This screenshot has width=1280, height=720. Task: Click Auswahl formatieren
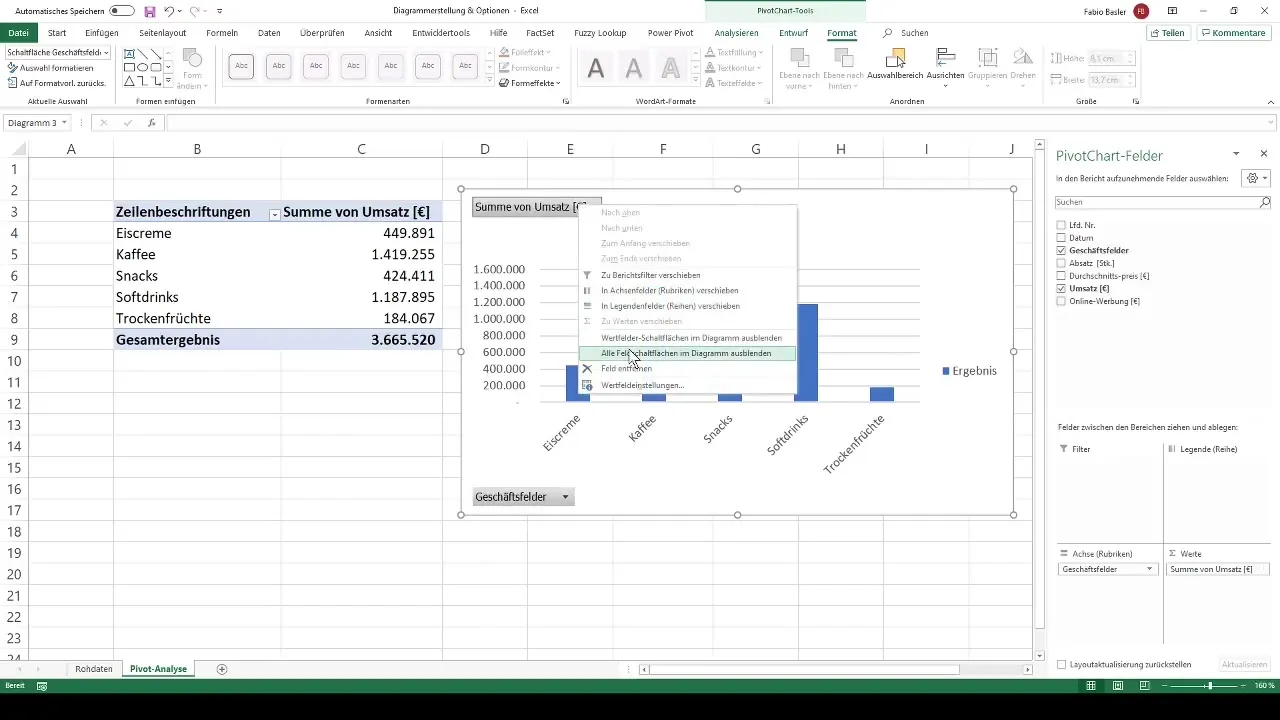(50, 68)
